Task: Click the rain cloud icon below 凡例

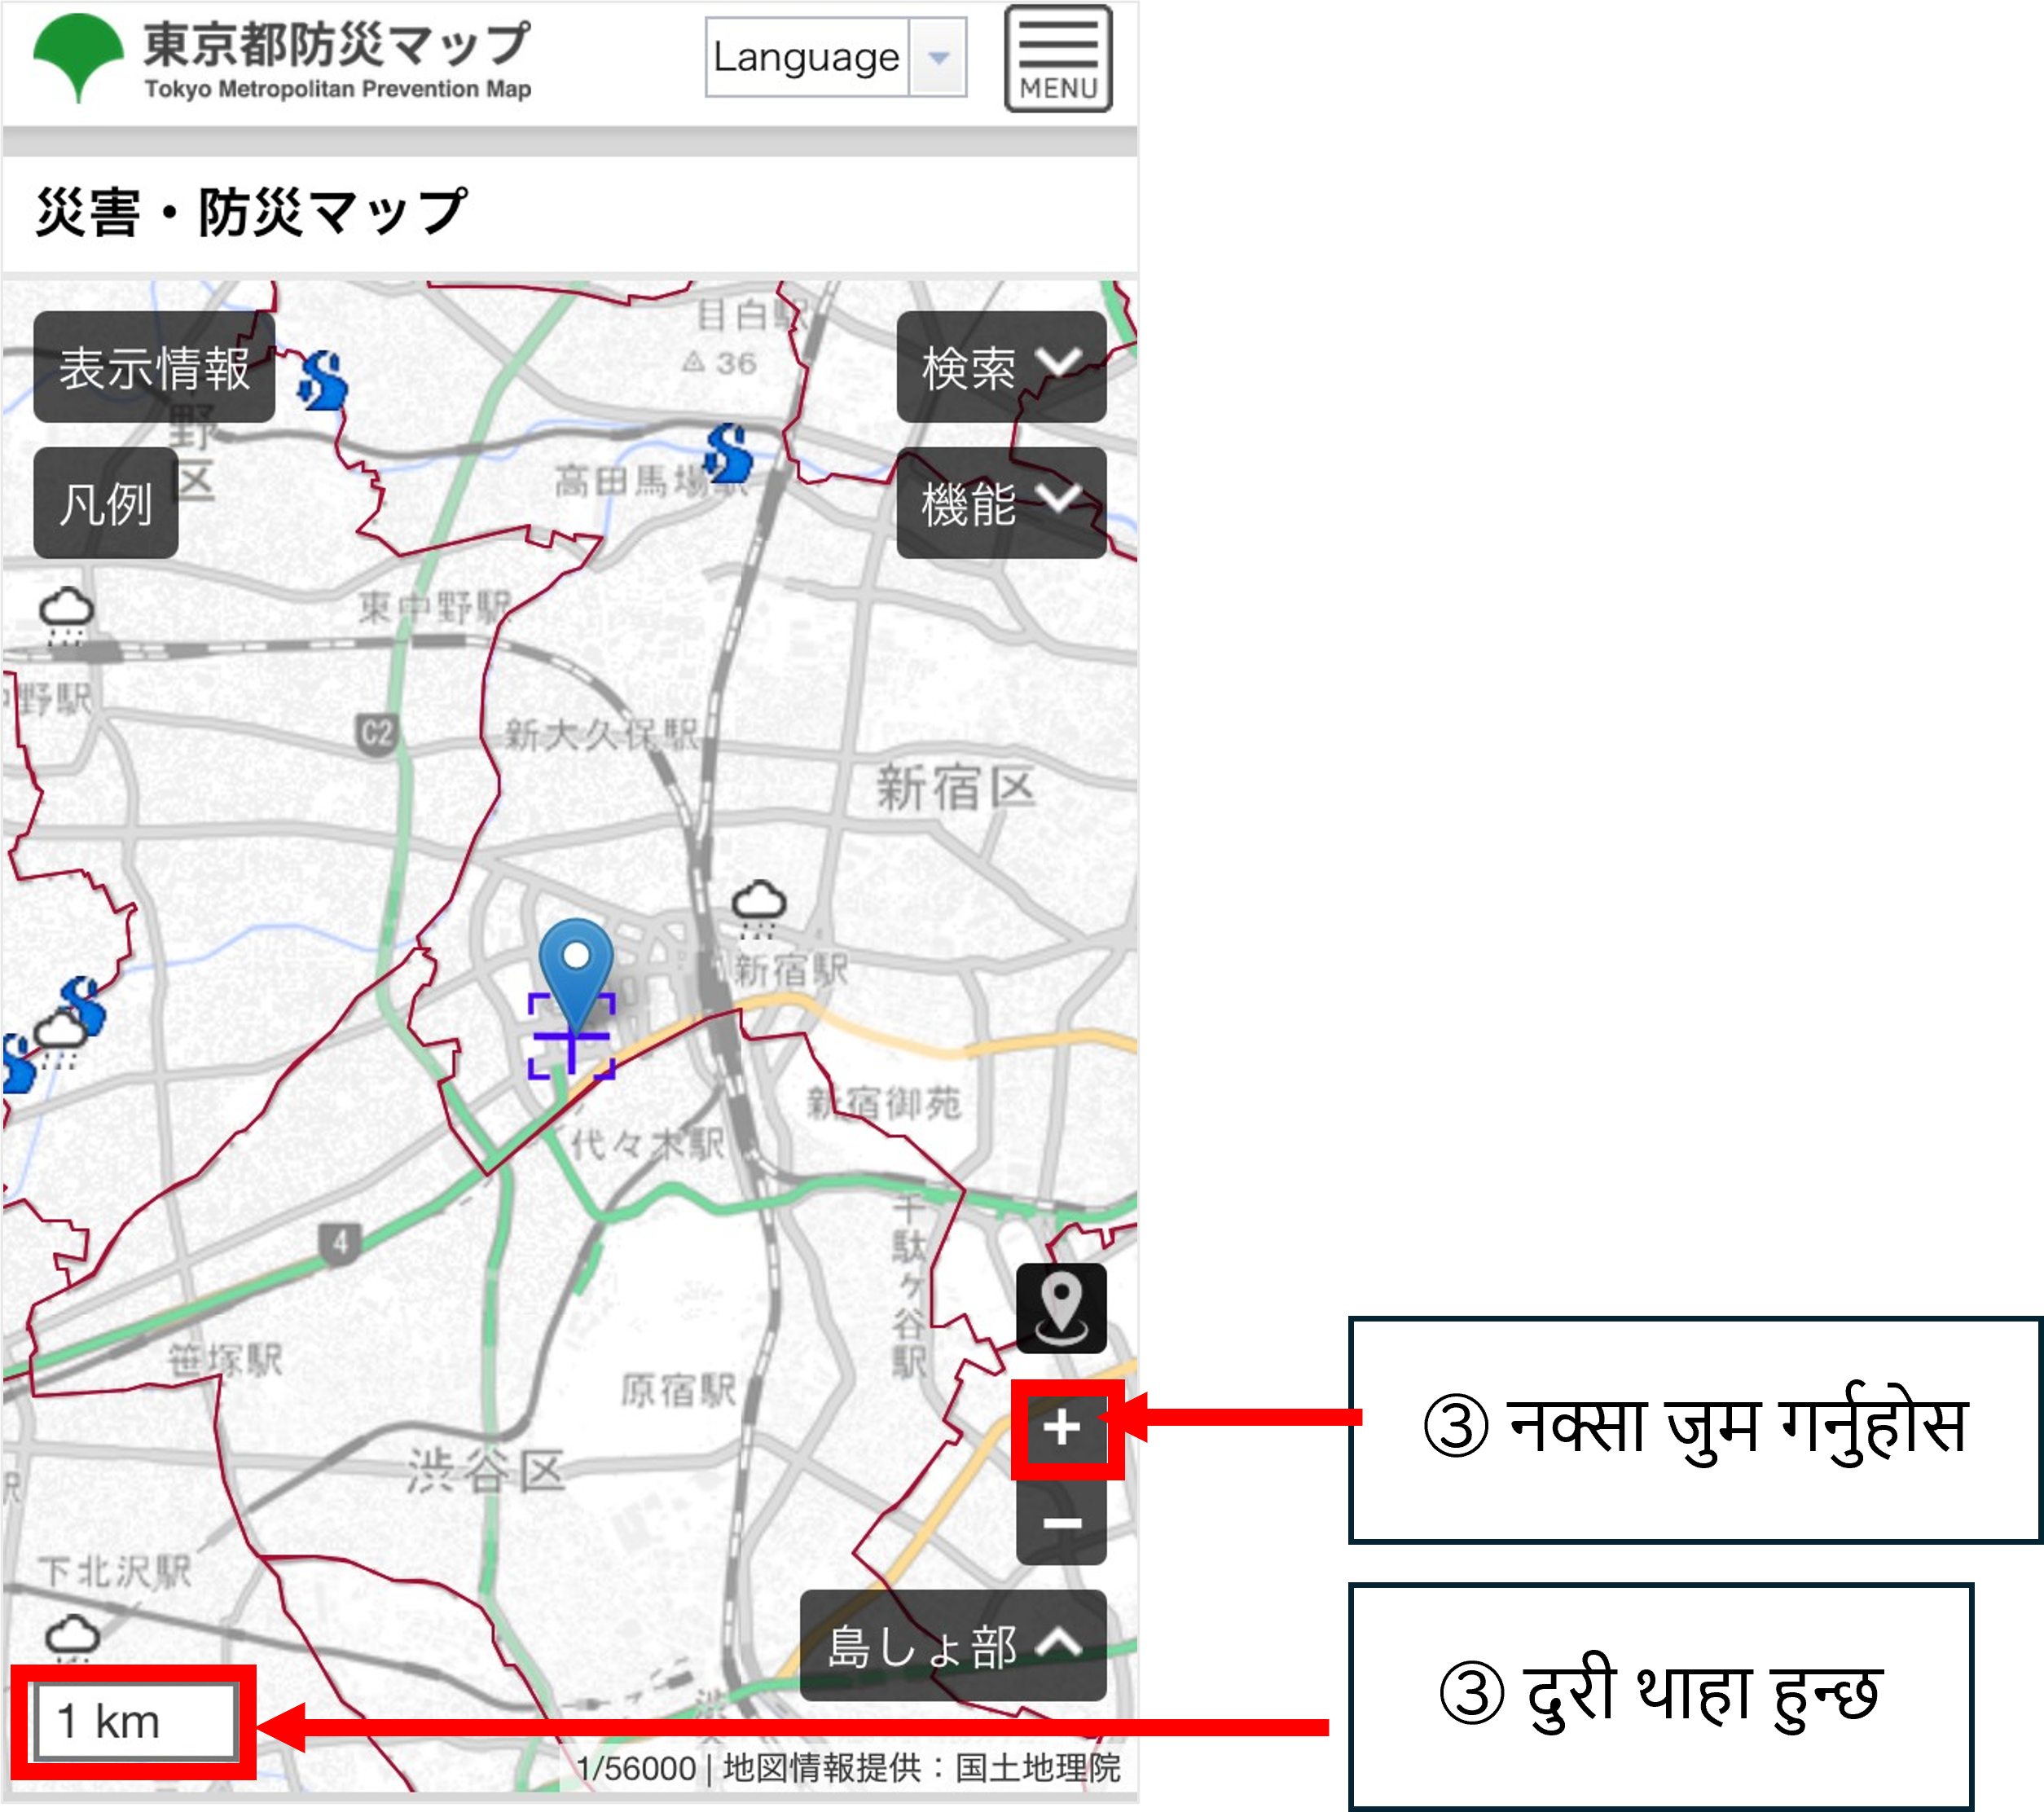Action: point(67,612)
